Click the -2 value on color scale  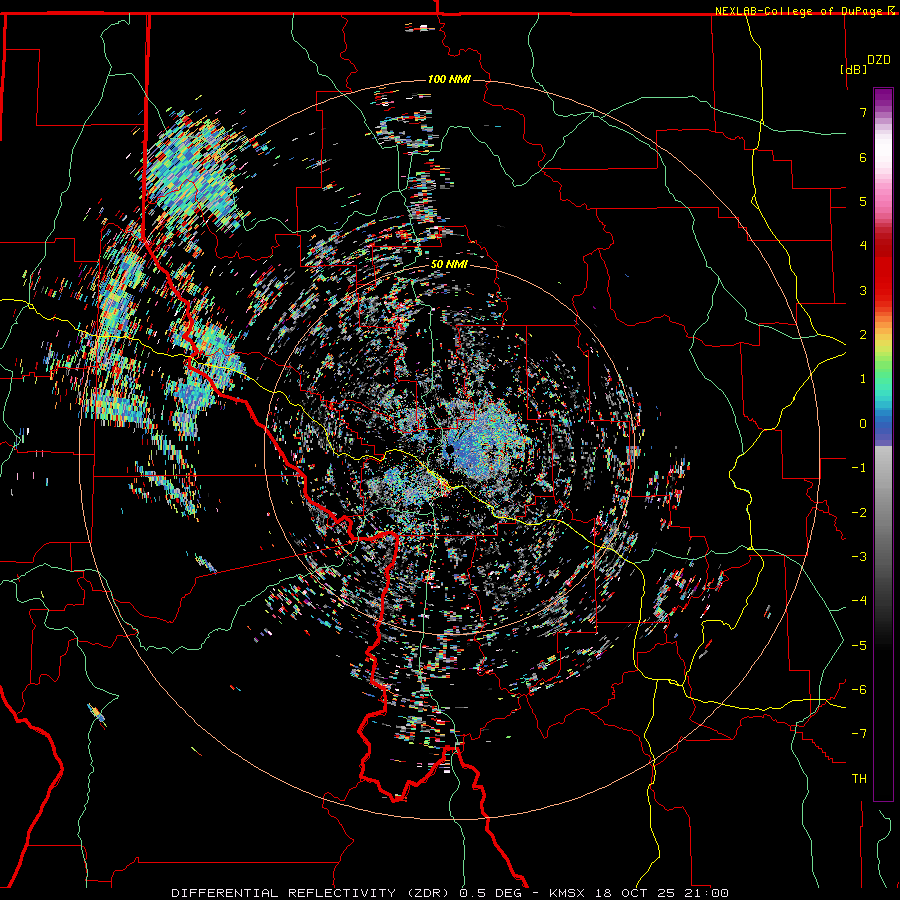click(x=859, y=513)
